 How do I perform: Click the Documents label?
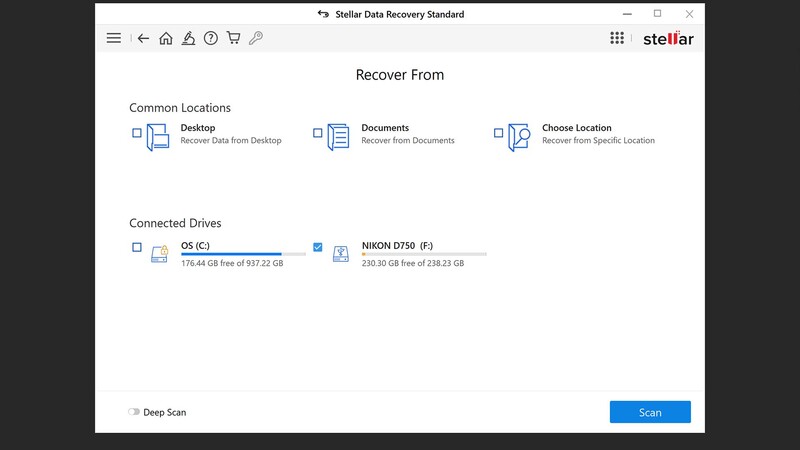pyautogui.click(x=385, y=128)
